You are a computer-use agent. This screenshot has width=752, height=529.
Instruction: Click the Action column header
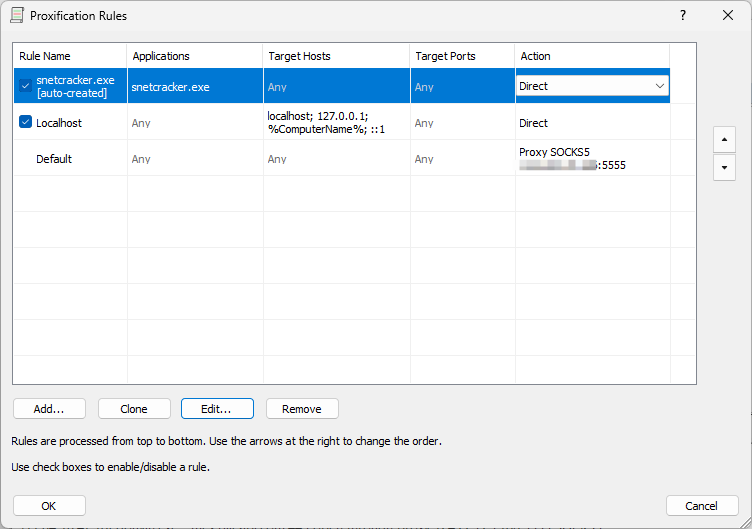tap(592, 56)
